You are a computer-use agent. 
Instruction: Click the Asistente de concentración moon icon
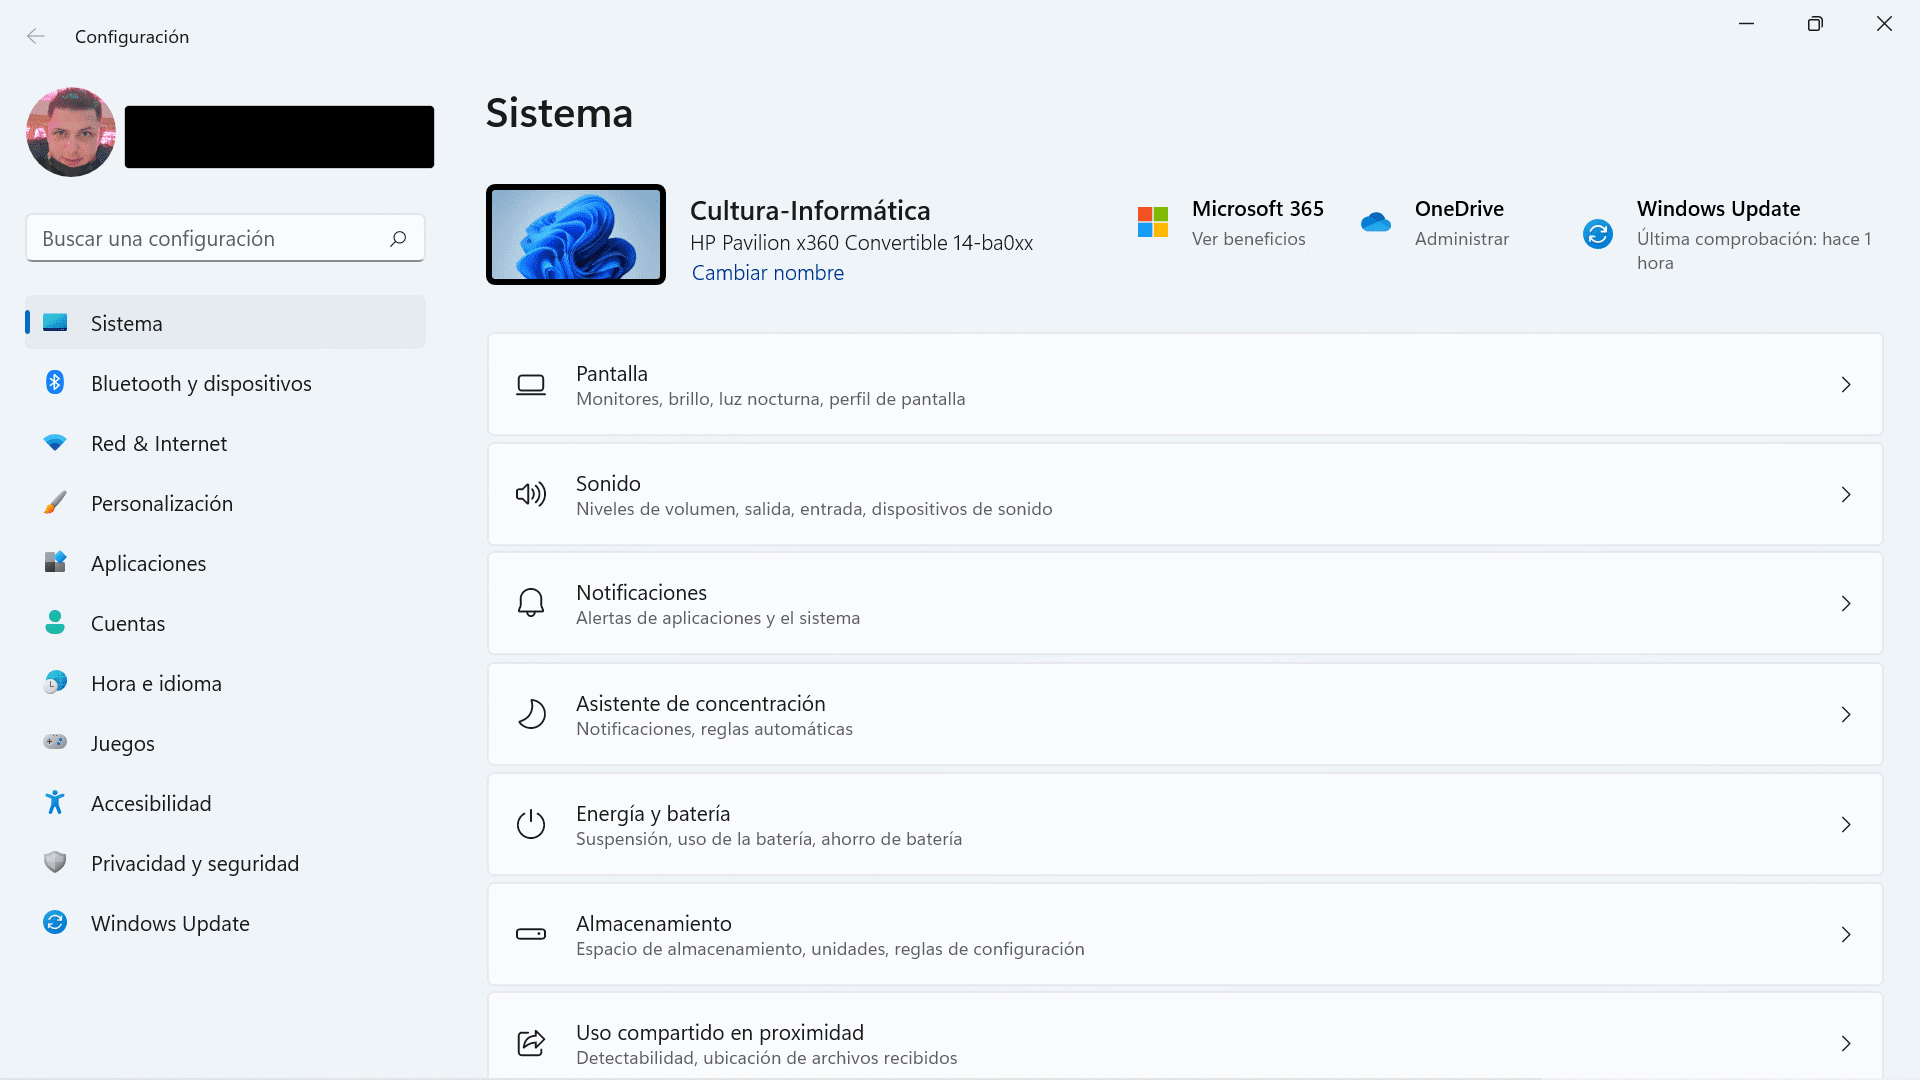point(531,714)
